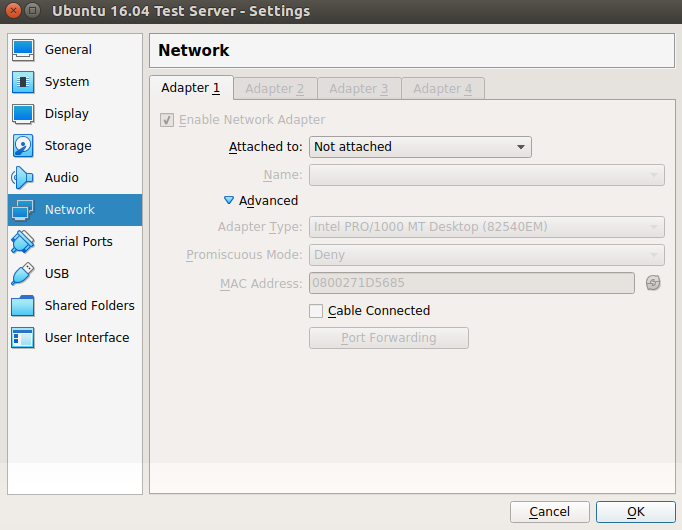Open the Attached to dropdown
This screenshot has height=530, width=682.
[420, 147]
